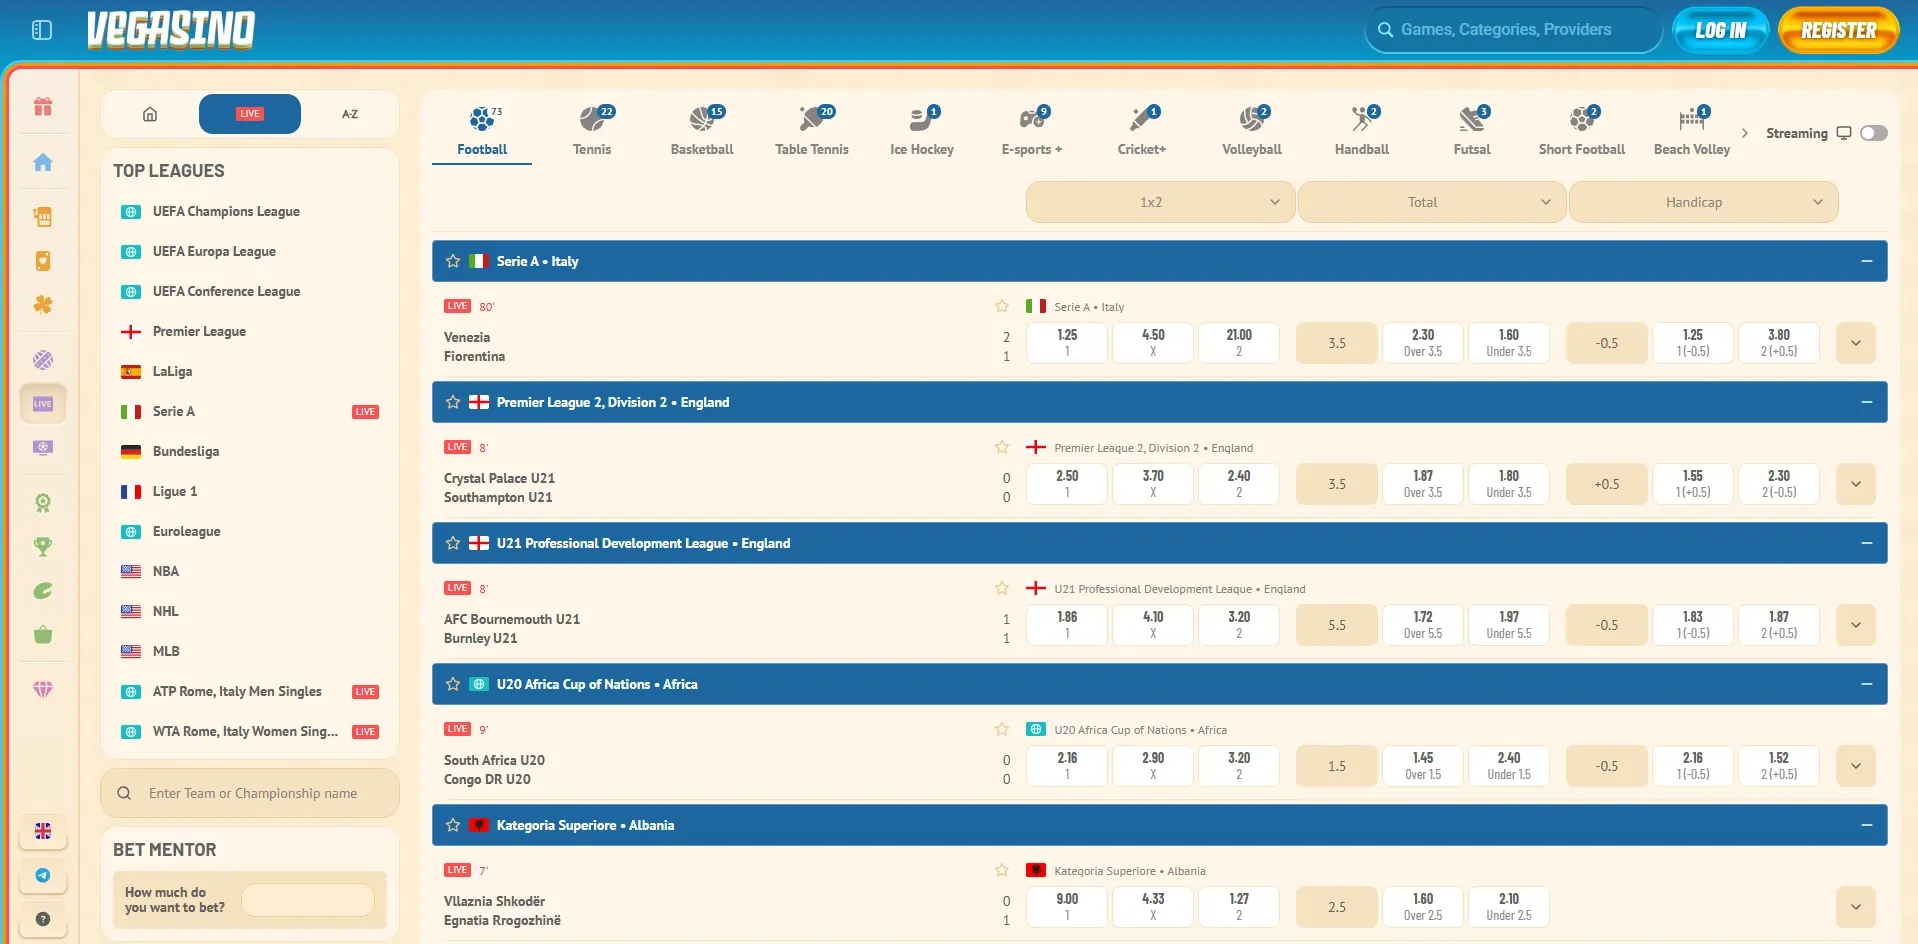Click the Vegasino logo

(171, 30)
